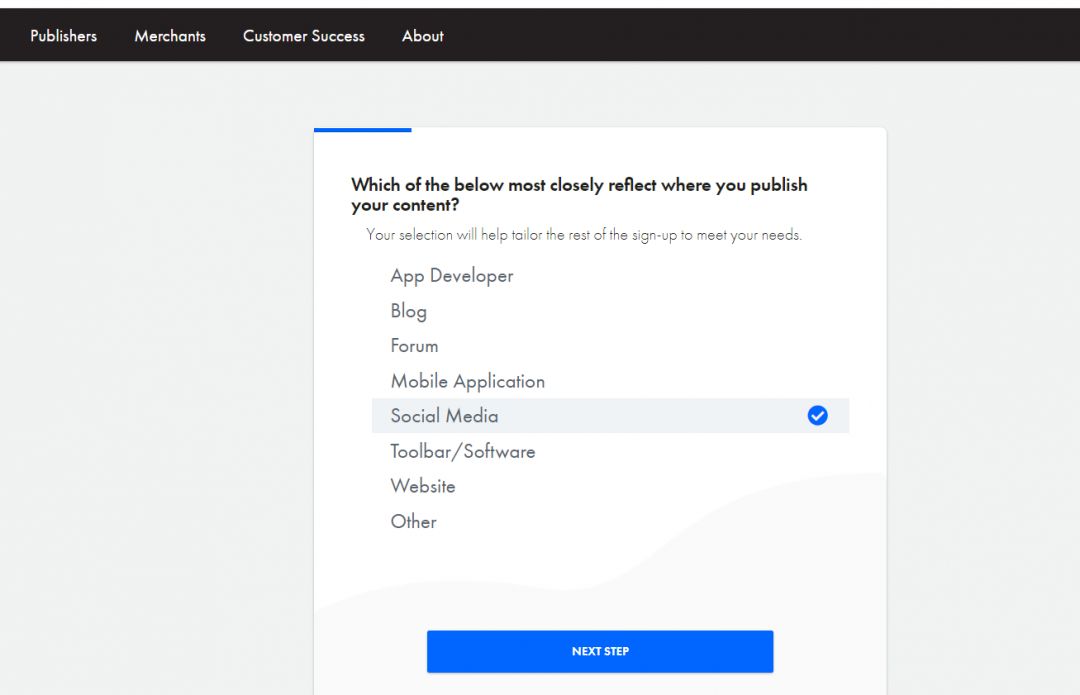The height and width of the screenshot is (695, 1080).
Task: Click the blue checkmark beside Social Media
Action: (817, 416)
